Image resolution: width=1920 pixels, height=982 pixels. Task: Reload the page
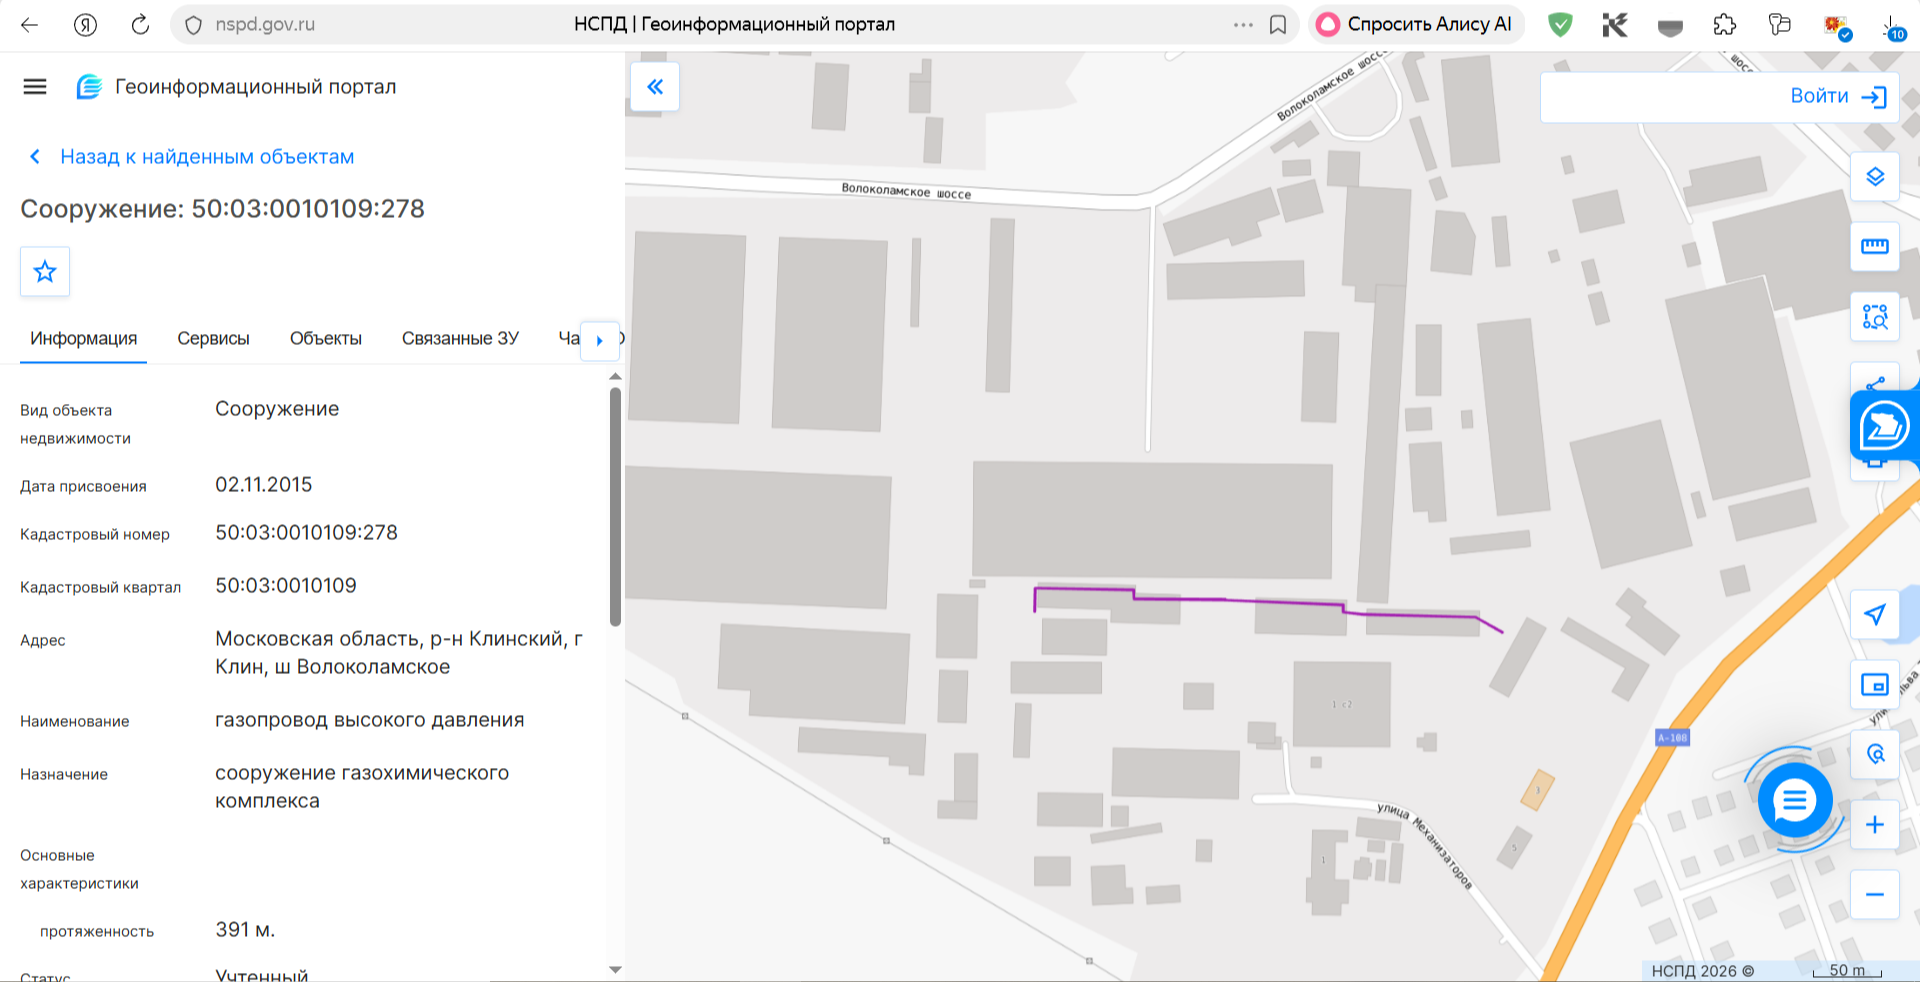140,25
